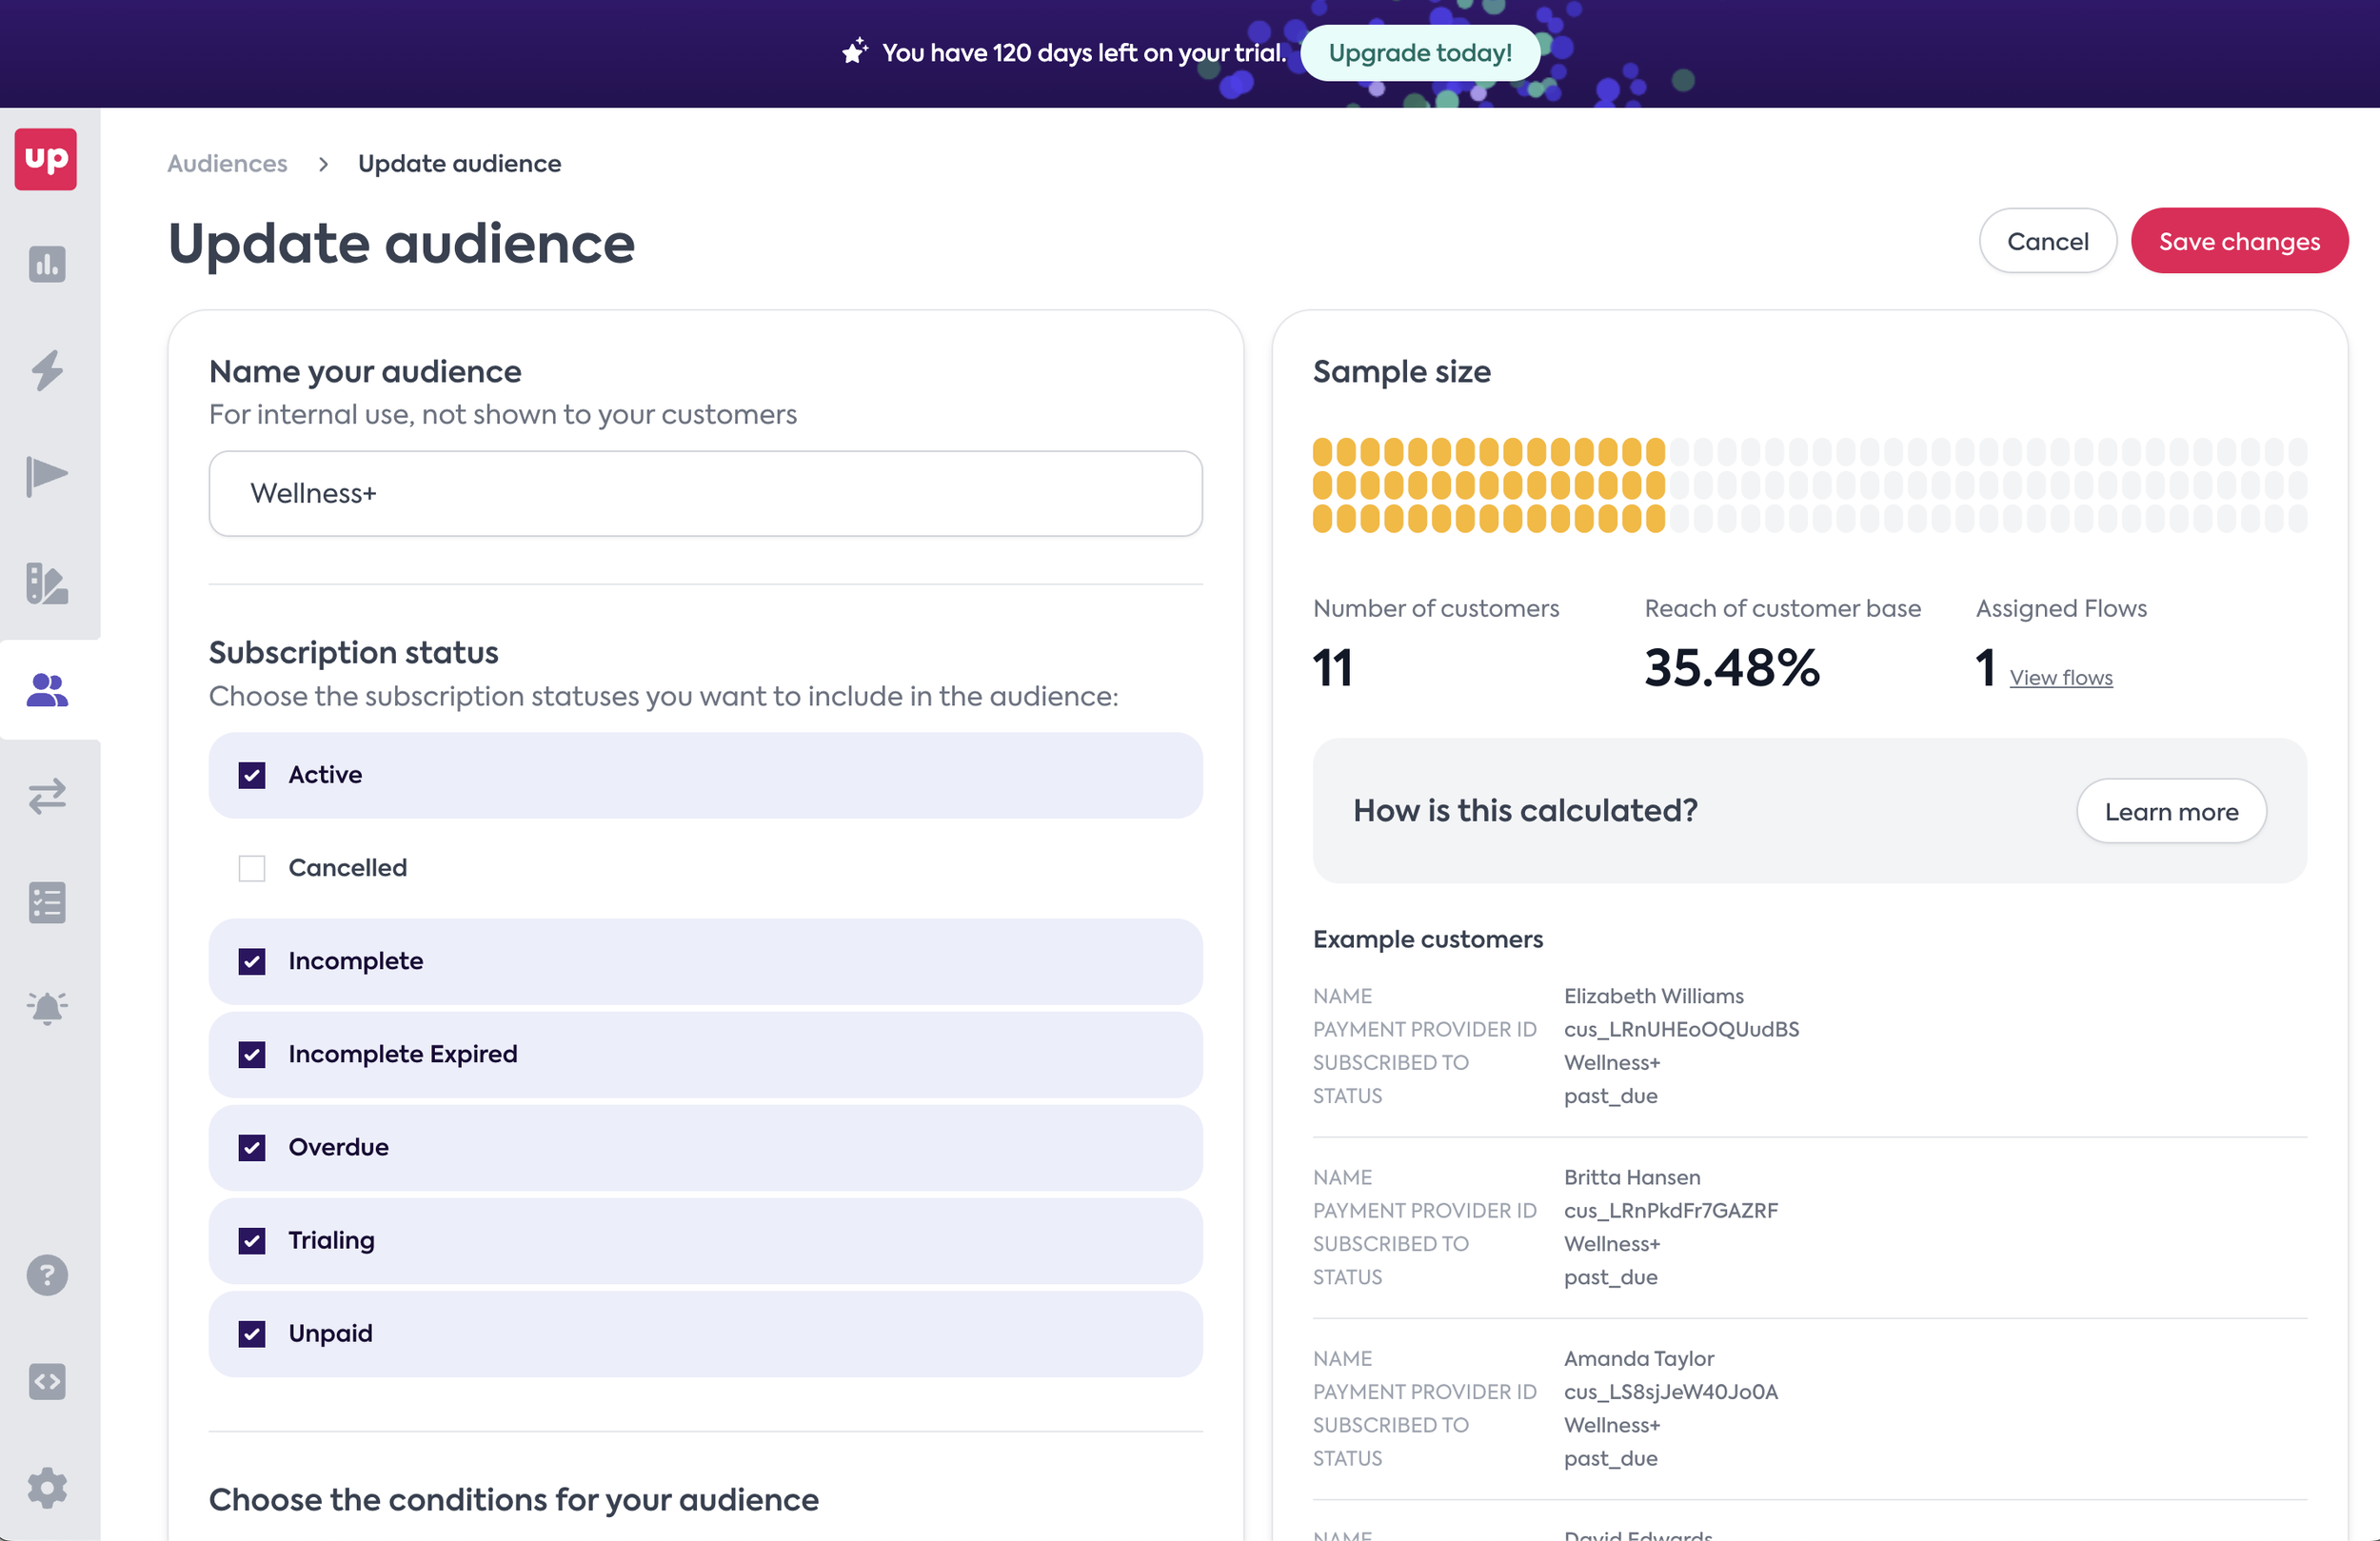Image resolution: width=2380 pixels, height=1541 pixels.
Task: Open the lightning bolt sidebar icon
Action: pos(47,371)
